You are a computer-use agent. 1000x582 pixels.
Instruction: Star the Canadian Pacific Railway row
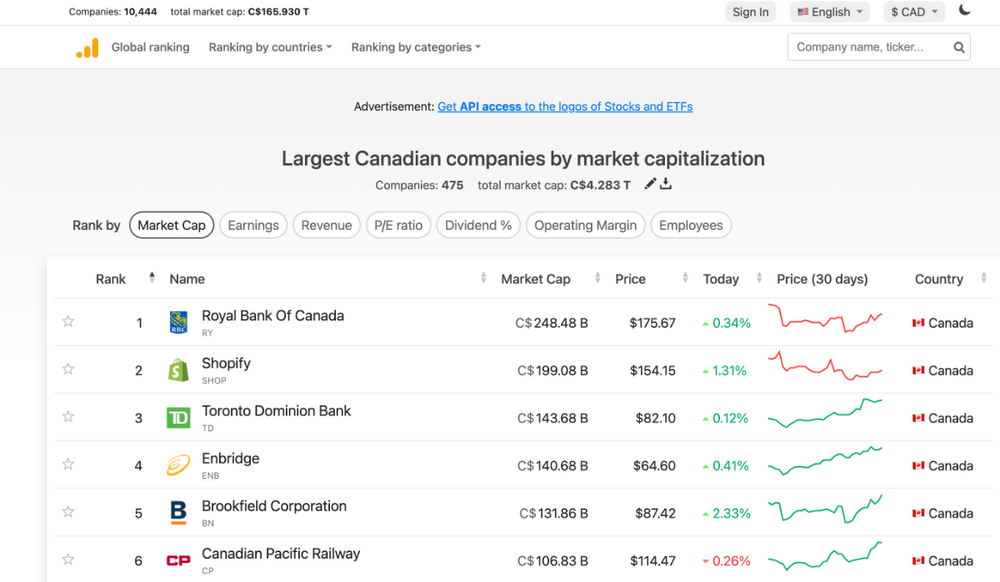pyautogui.click(x=68, y=559)
